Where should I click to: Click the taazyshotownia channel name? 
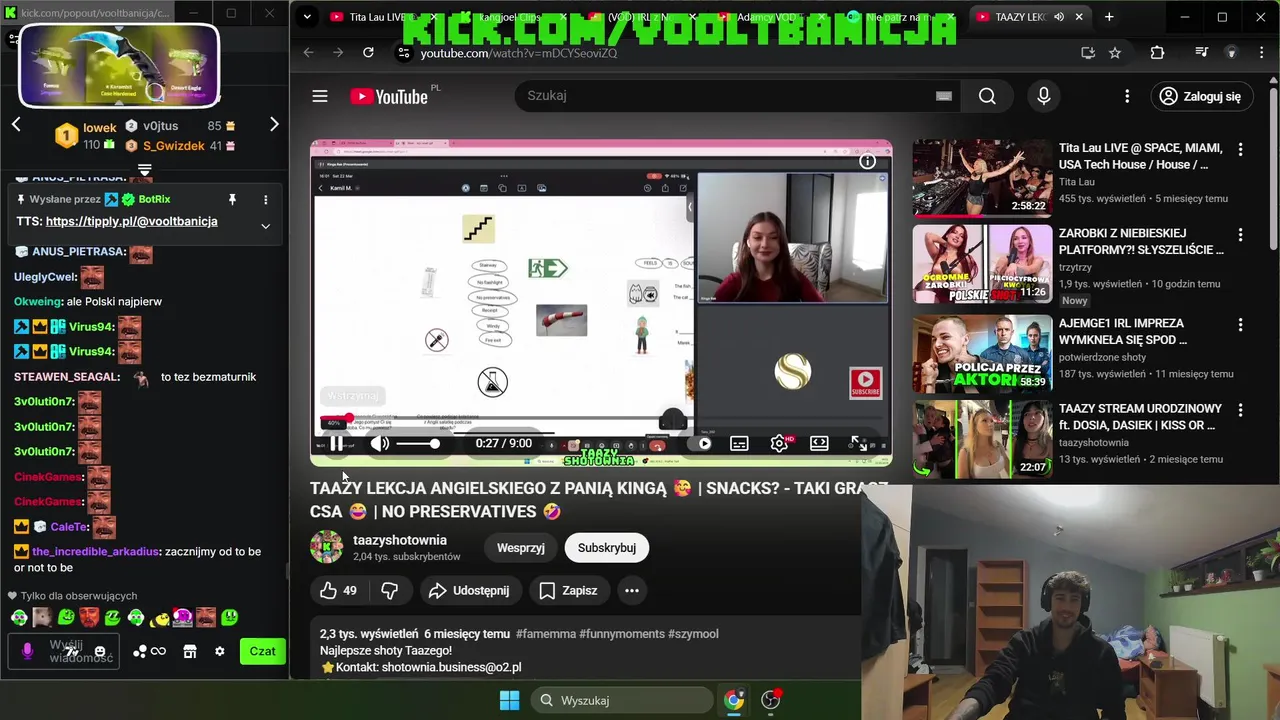400,540
